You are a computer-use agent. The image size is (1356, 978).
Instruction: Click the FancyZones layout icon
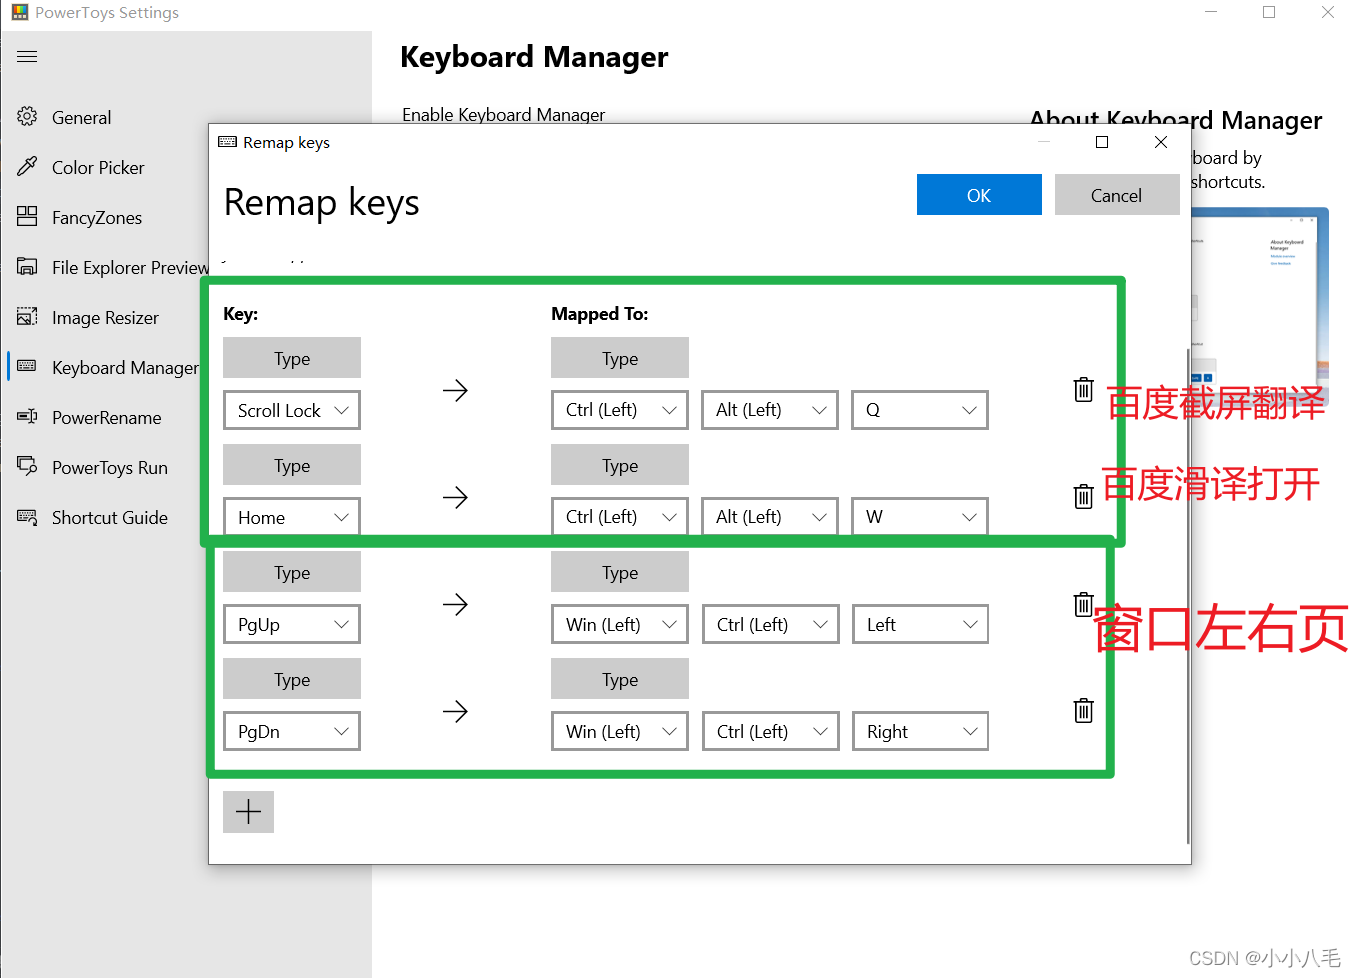pos(27,216)
